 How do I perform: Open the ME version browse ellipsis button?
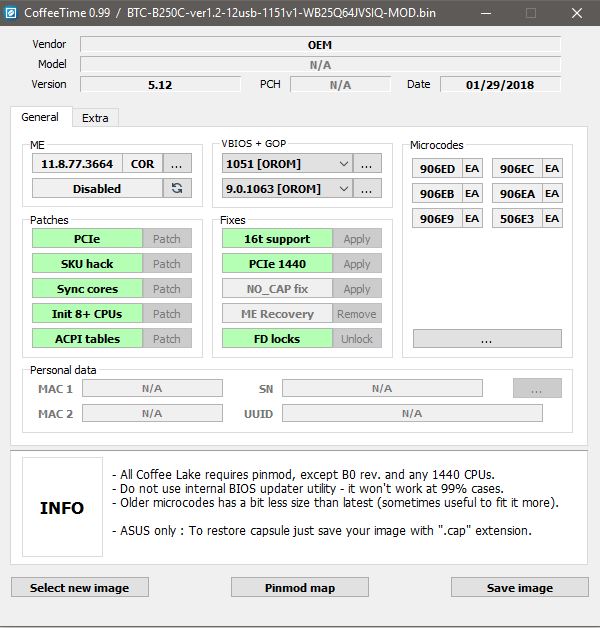tap(177, 164)
